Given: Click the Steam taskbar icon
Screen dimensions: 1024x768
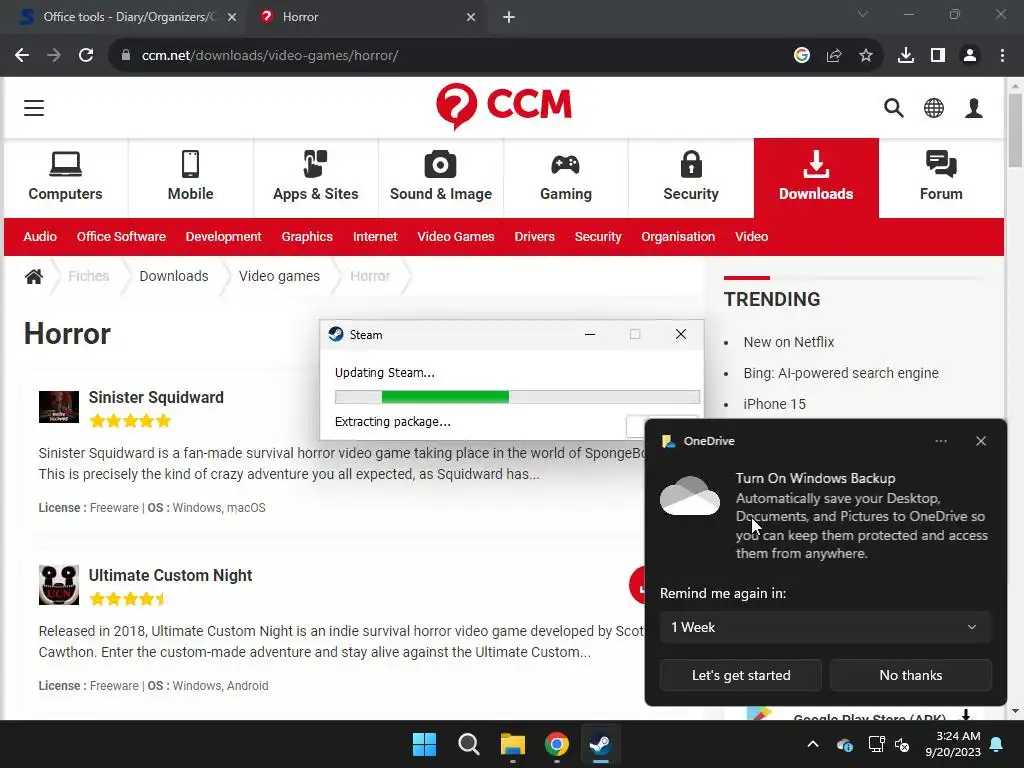Looking at the screenshot, I should (x=600, y=744).
